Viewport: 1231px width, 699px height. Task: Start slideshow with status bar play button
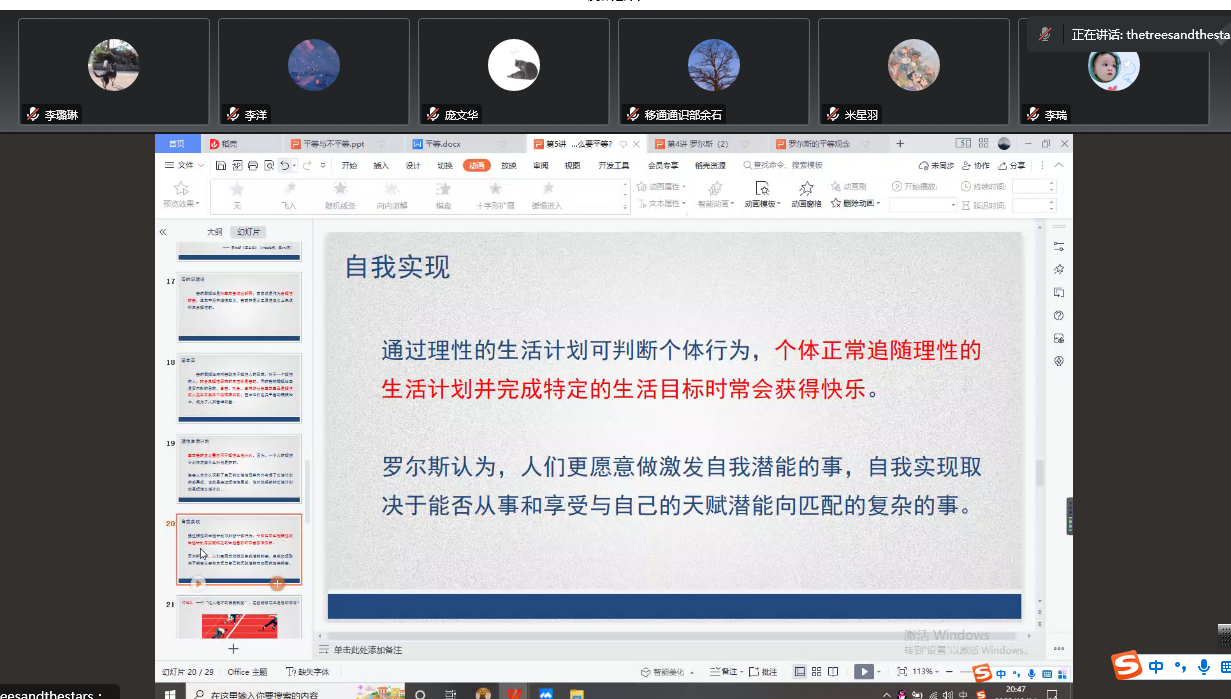pyautogui.click(x=862, y=672)
